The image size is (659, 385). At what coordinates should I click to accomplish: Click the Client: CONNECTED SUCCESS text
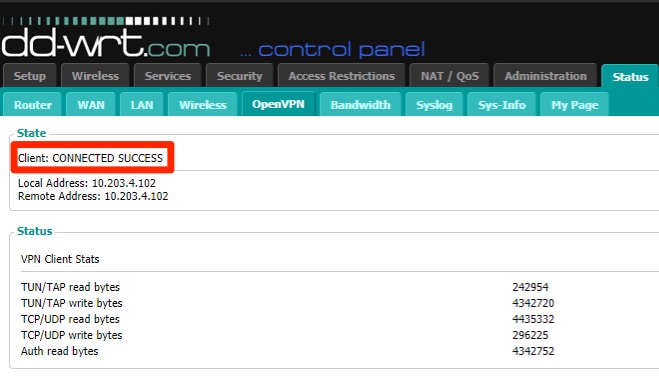click(90, 158)
